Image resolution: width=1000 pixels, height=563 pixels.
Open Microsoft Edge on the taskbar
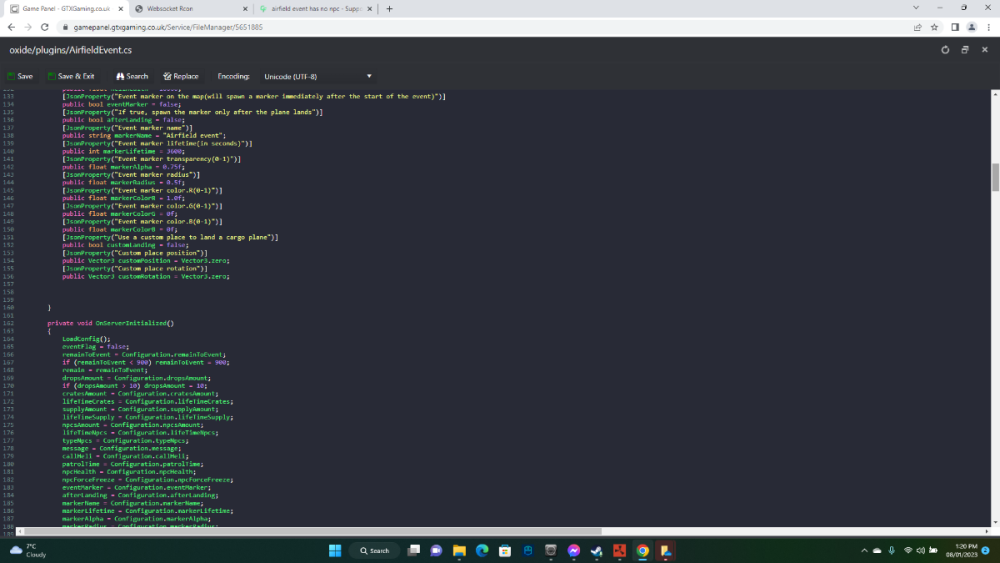(x=482, y=551)
